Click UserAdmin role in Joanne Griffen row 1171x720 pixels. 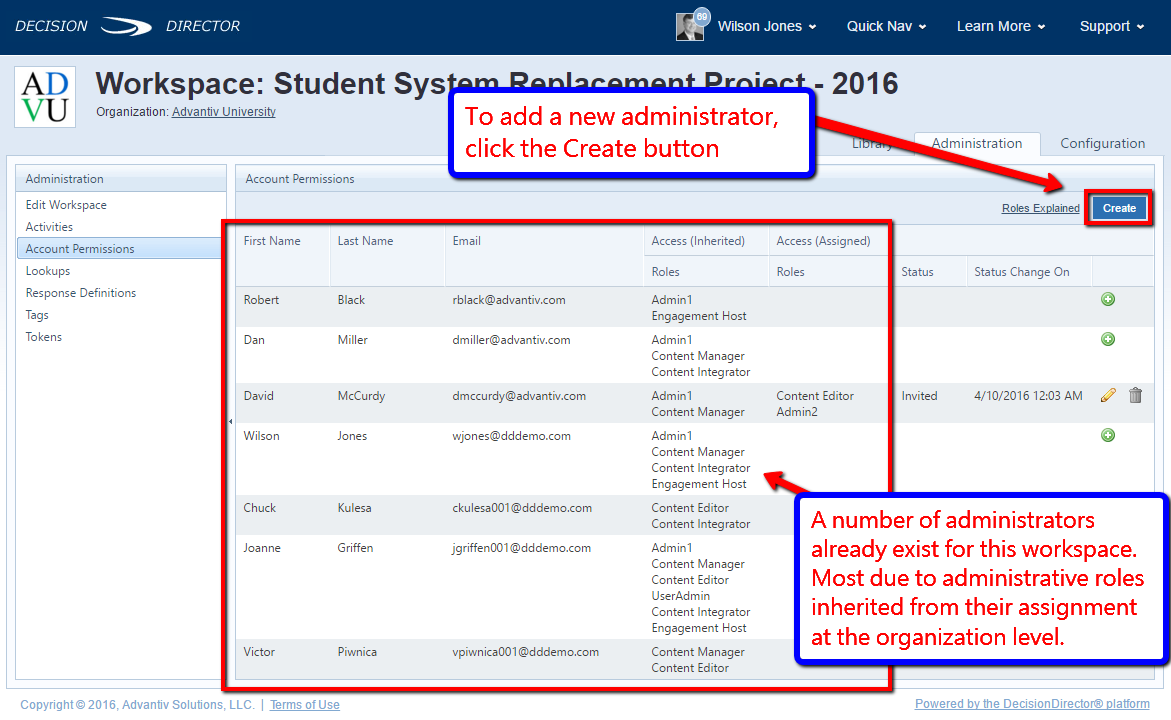tap(680, 596)
